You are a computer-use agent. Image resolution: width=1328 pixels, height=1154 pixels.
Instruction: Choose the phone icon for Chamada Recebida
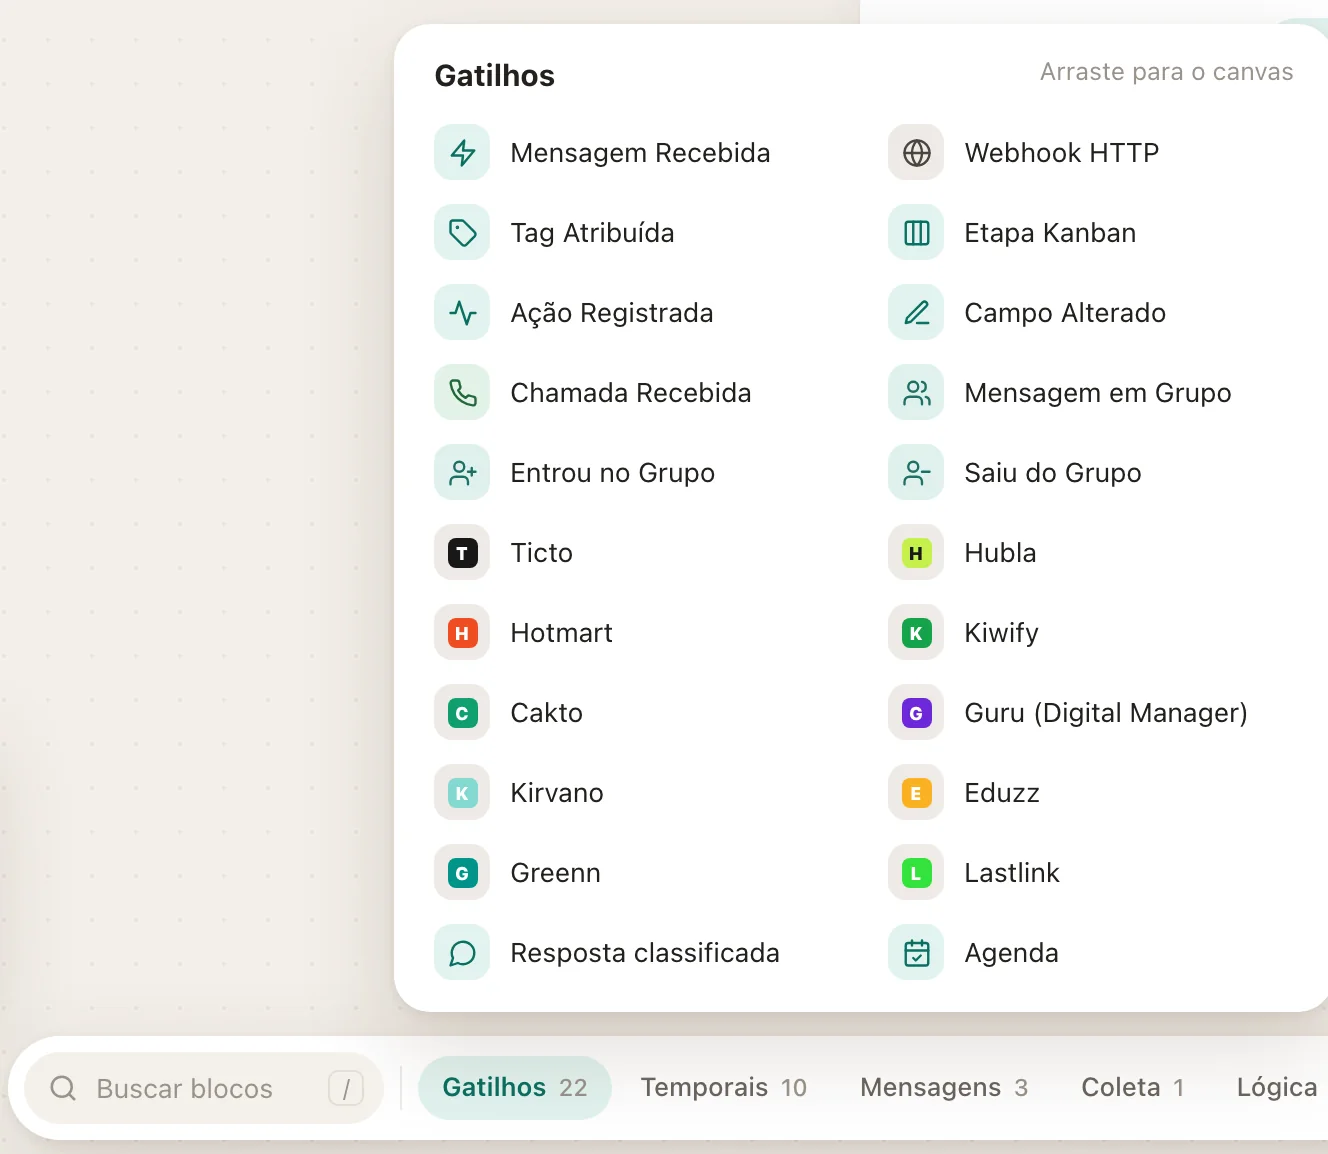[462, 393]
